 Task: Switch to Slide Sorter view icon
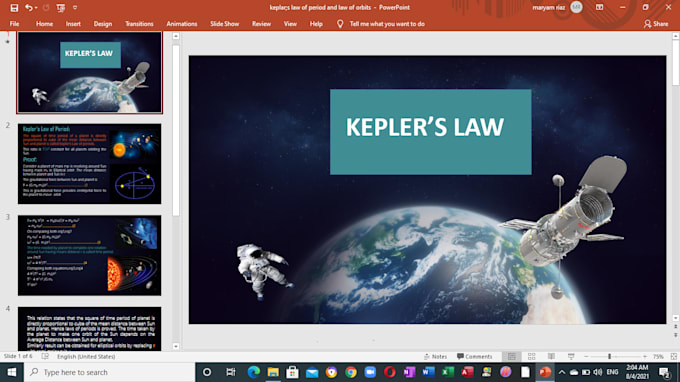(x=531, y=356)
